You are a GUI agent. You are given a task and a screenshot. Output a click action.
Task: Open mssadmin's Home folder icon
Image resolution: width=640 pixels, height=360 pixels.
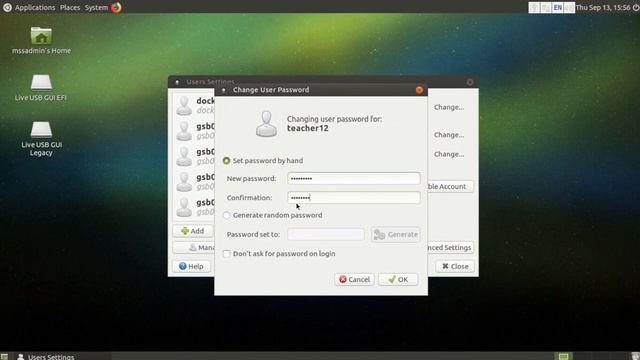point(41,36)
